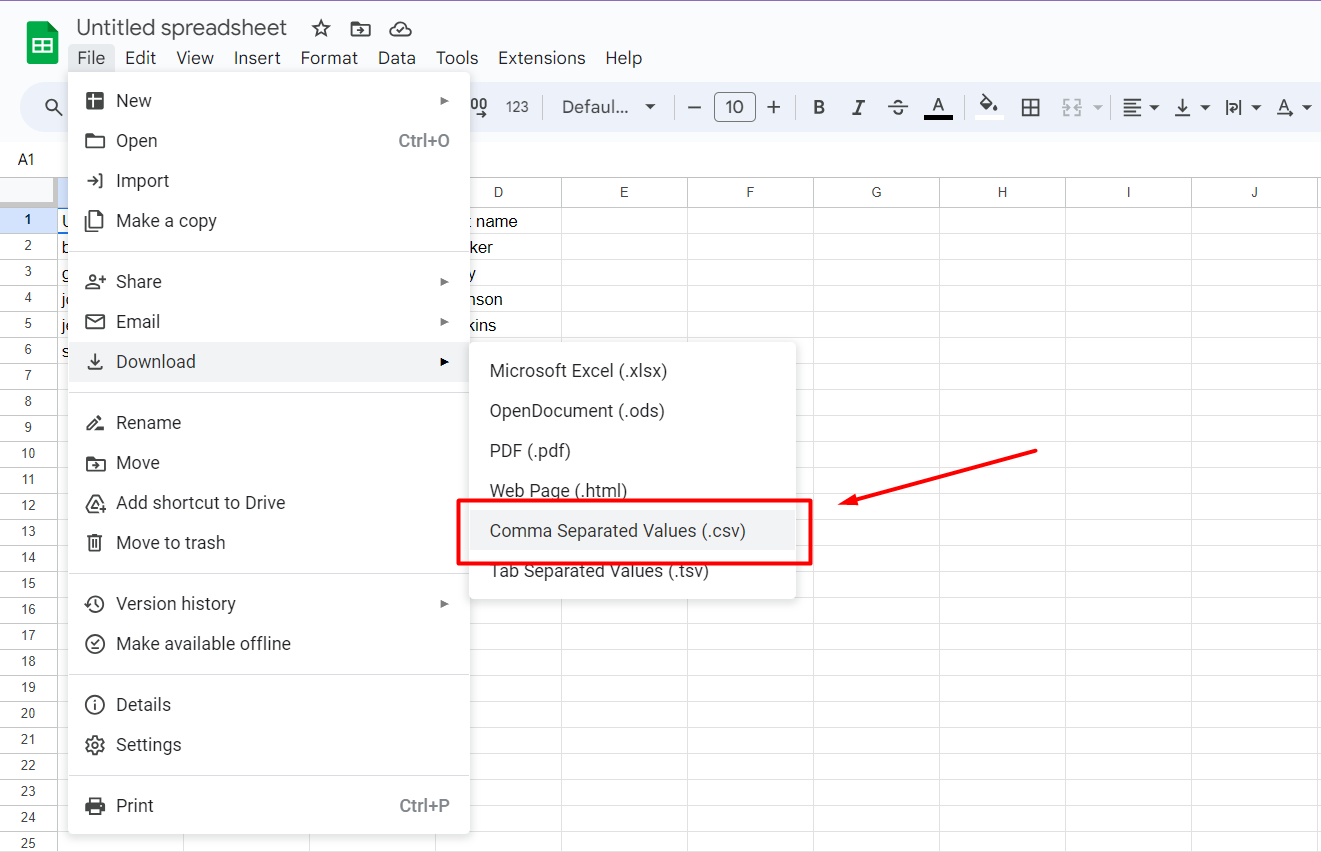Open the horizontal alignment dropdown
This screenshot has width=1321, height=852.
point(1139,107)
